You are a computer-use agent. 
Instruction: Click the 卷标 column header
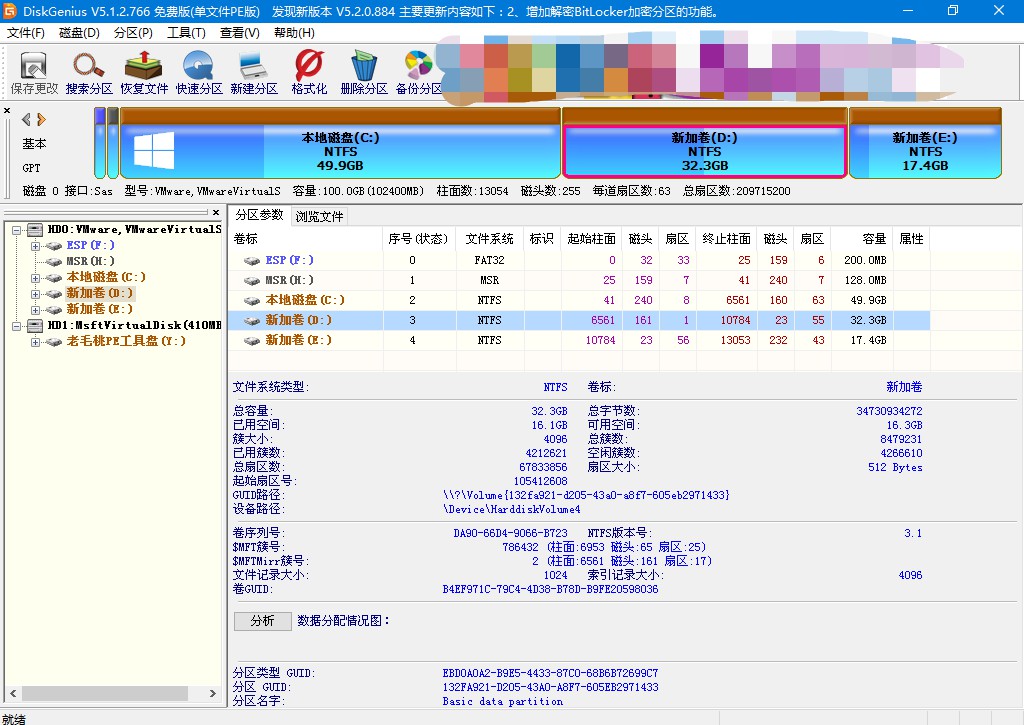(305, 239)
